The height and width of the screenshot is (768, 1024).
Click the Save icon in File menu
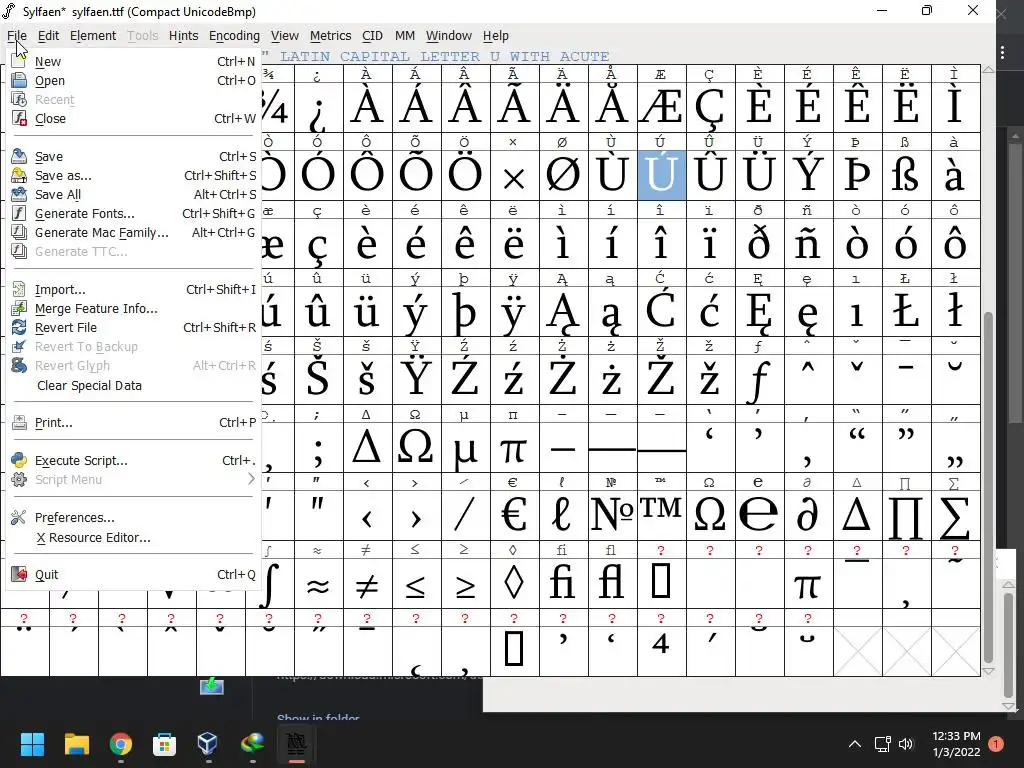click(19, 156)
